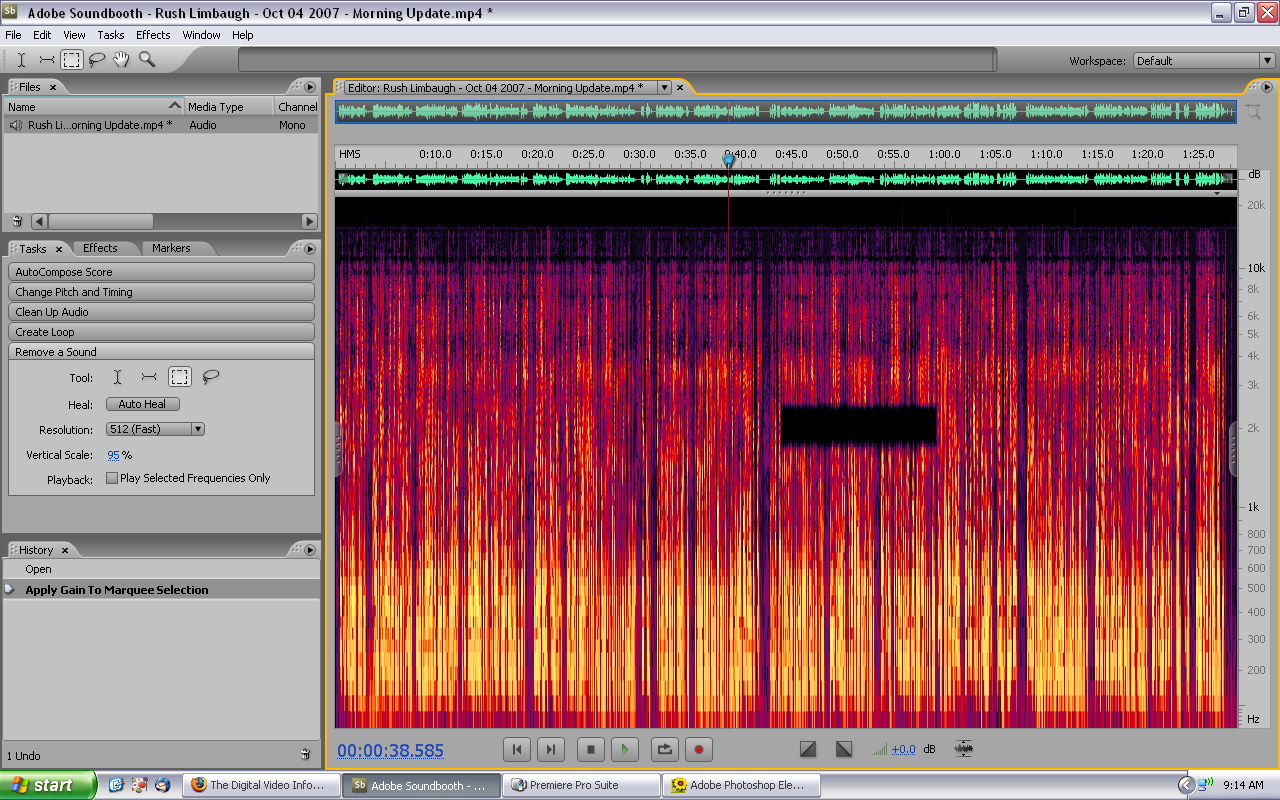1280x800 pixels.
Task: Click the trash icon in the Files panel
Action: (x=16, y=221)
